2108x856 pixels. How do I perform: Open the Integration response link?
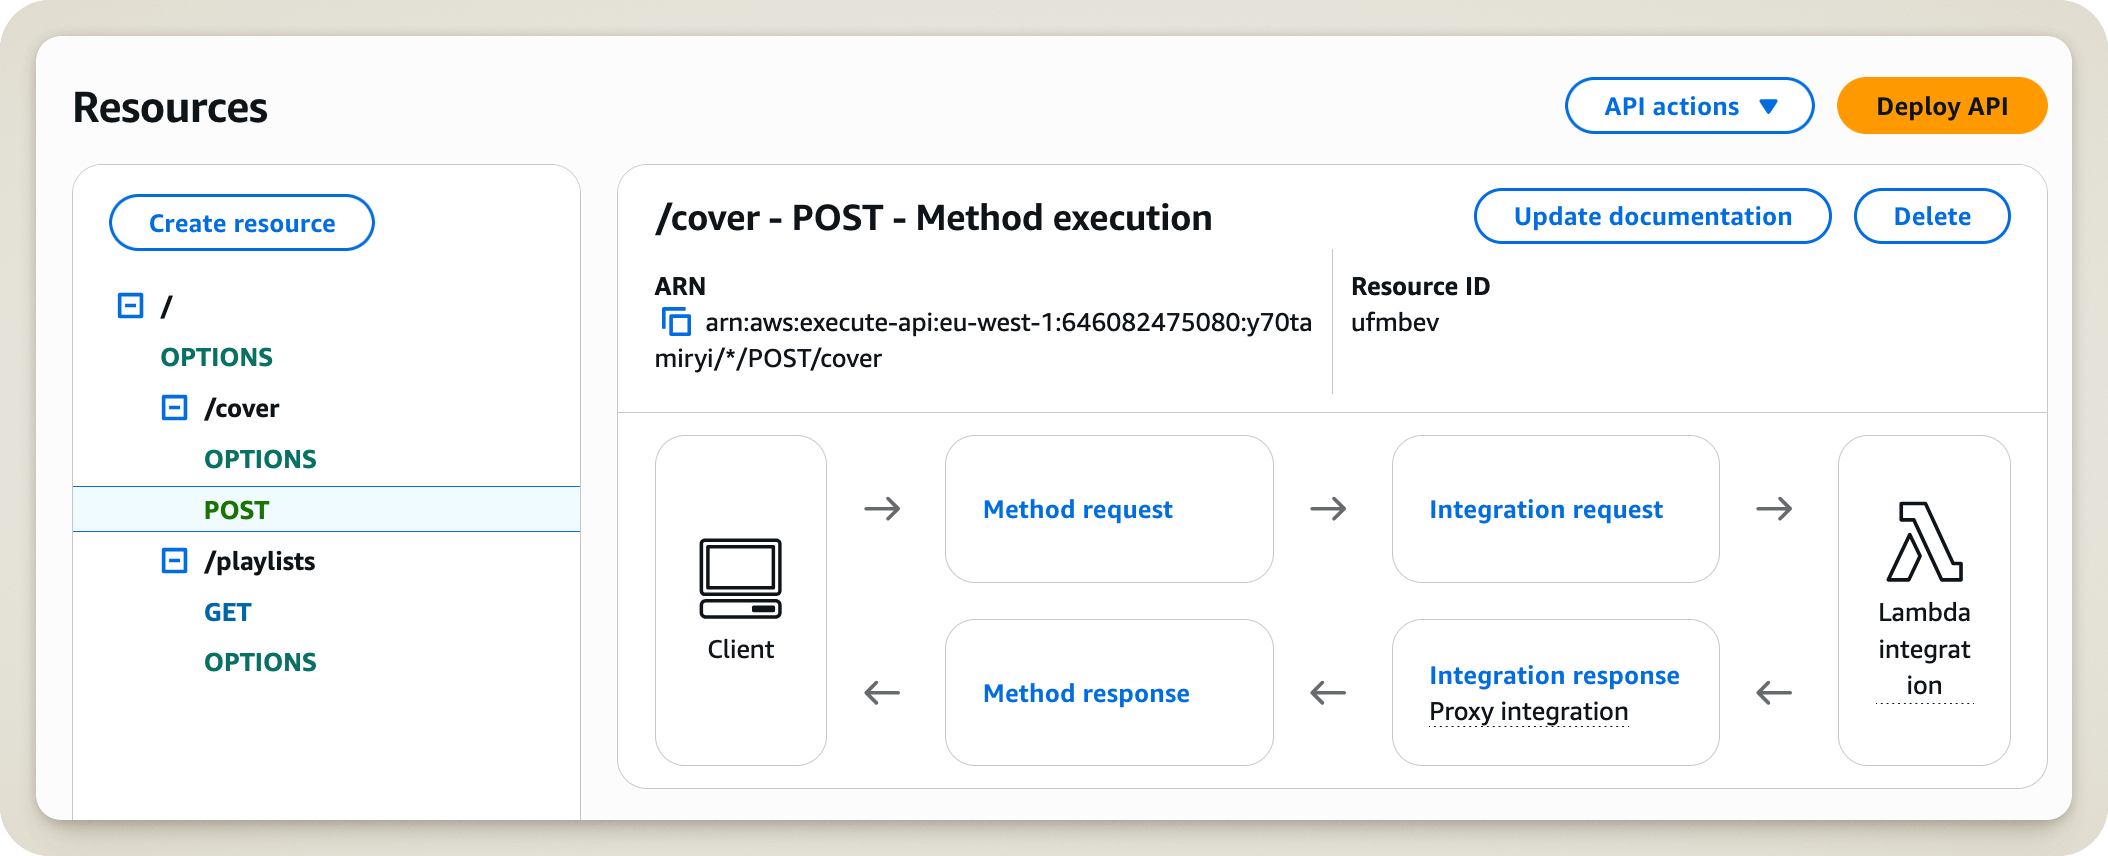[x=1554, y=675]
